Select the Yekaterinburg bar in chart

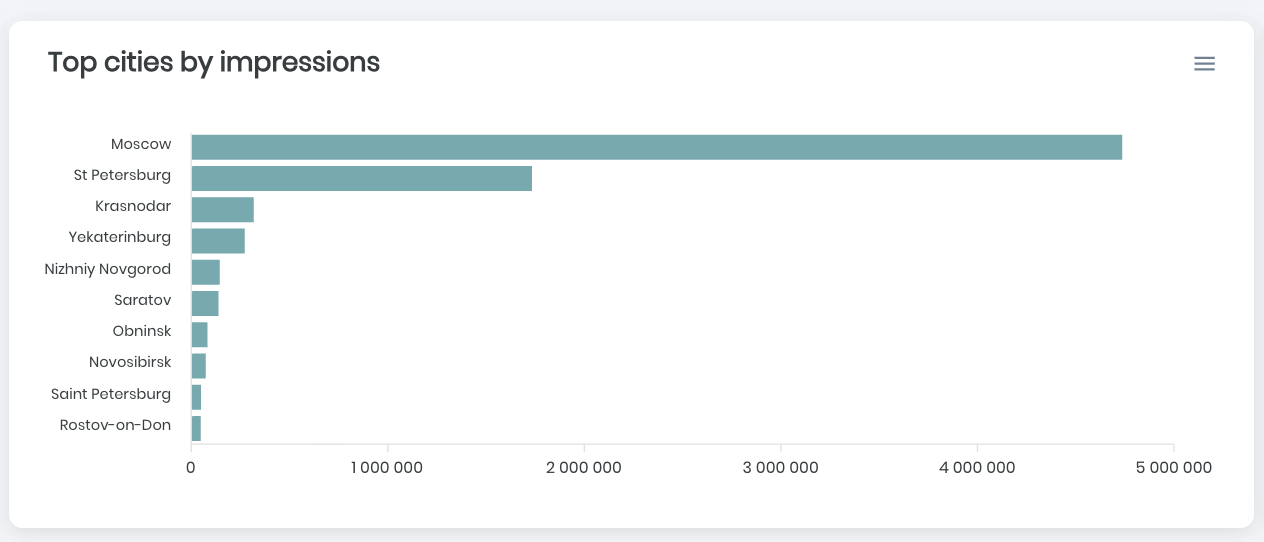click(x=218, y=240)
